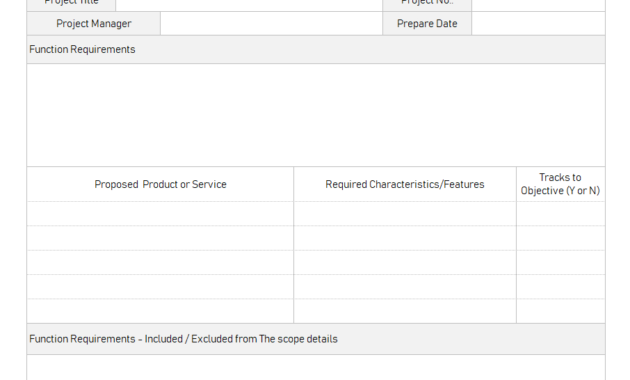Click the Proposed Product or Service column header
Screen dimensions: 630x380
coord(160,184)
